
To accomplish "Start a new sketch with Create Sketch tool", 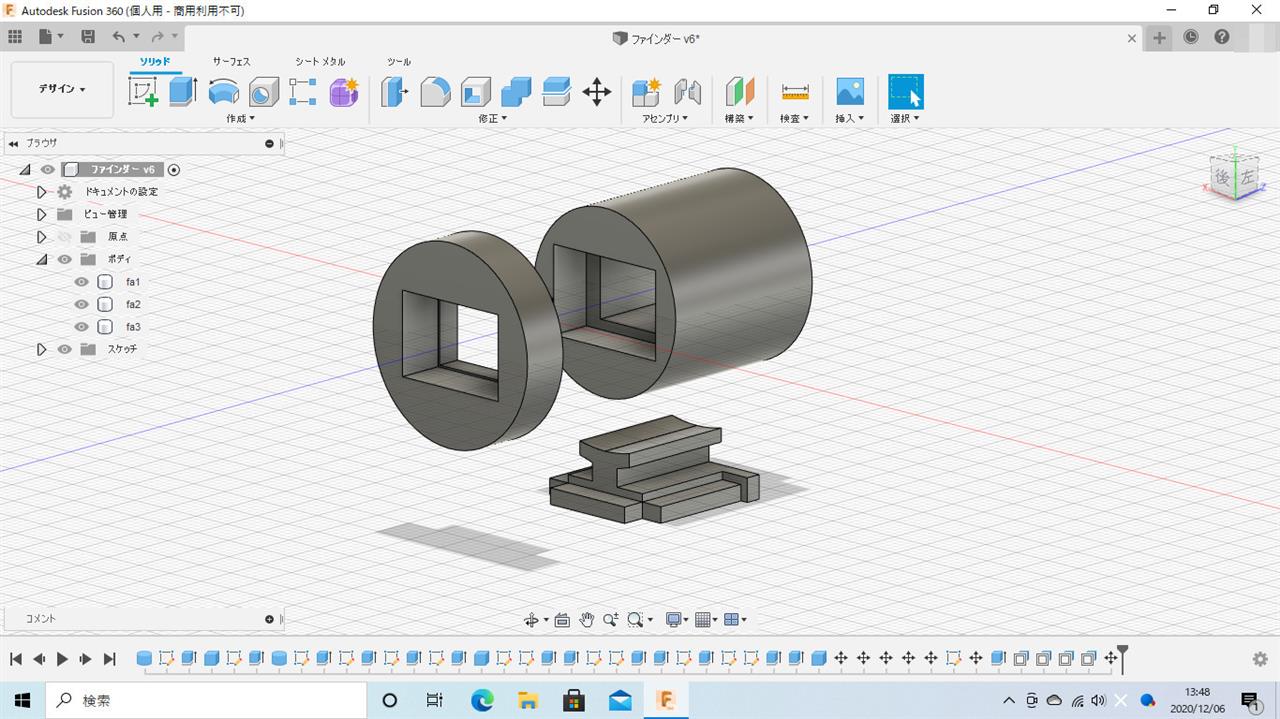I will point(143,92).
